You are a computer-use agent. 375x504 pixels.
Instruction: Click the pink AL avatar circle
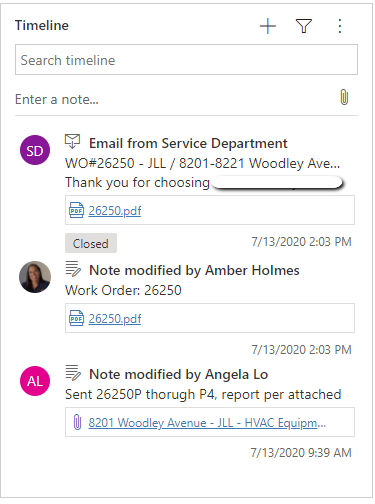point(35,381)
